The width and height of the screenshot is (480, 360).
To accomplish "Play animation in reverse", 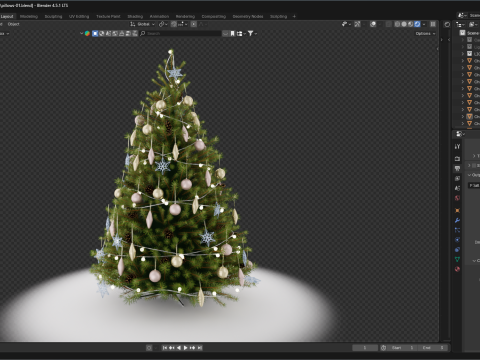I will click(x=179, y=348).
